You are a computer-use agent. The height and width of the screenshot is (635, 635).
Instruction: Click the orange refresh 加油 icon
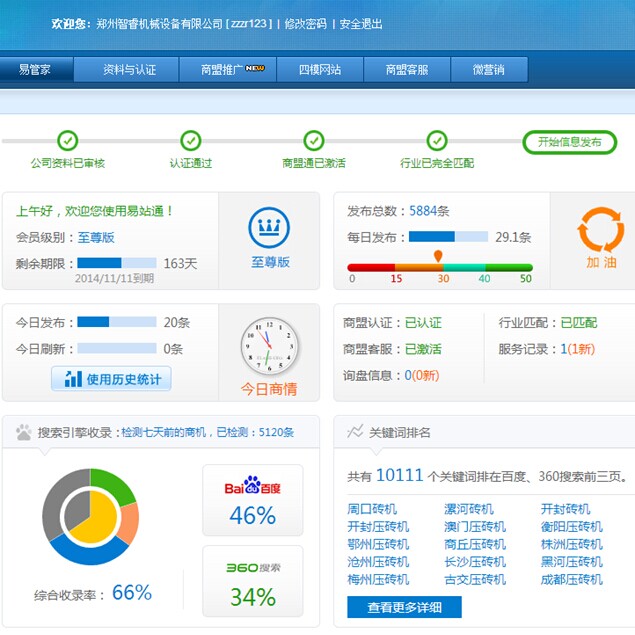point(600,230)
